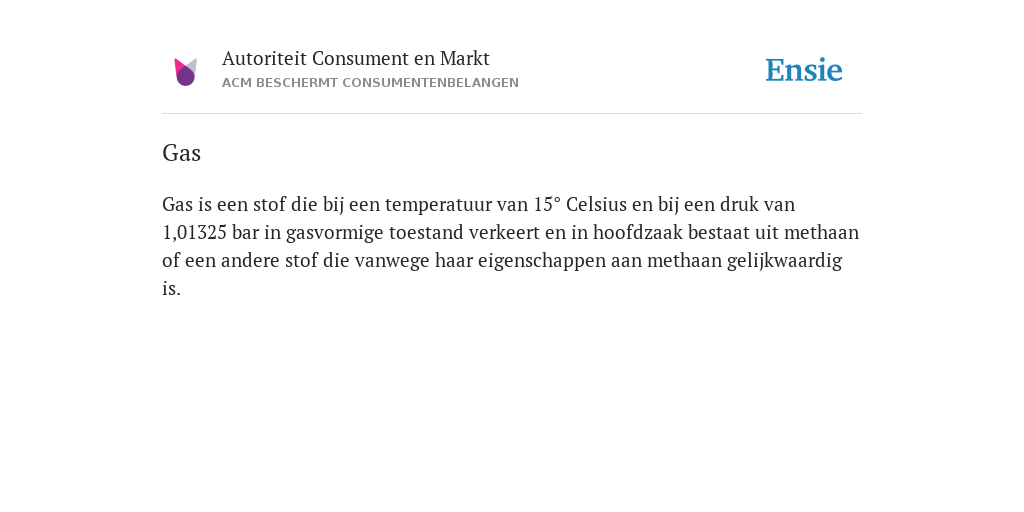Open the Autoriteit Consument en Markt title
1024x512 pixels.
pos(355,58)
